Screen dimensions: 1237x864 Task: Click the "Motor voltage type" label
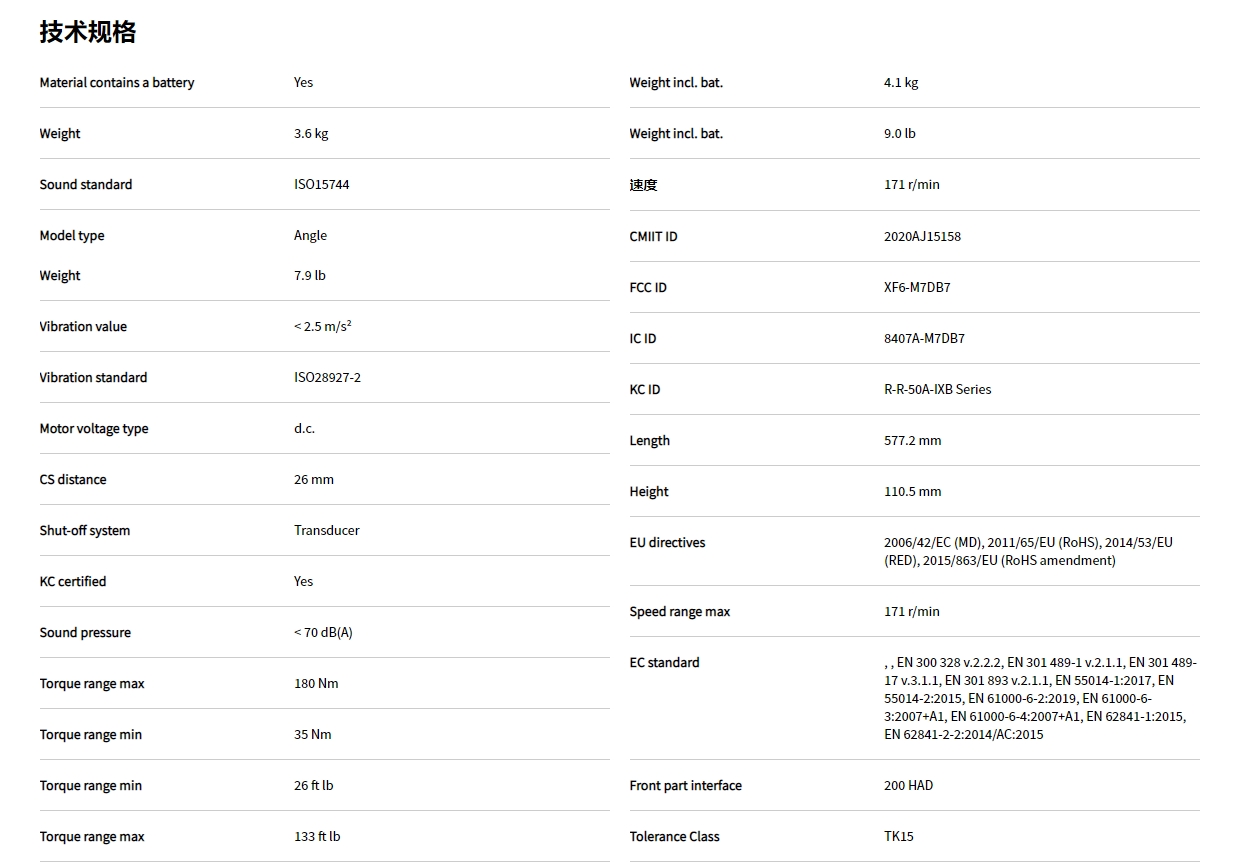click(x=94, y=429)
